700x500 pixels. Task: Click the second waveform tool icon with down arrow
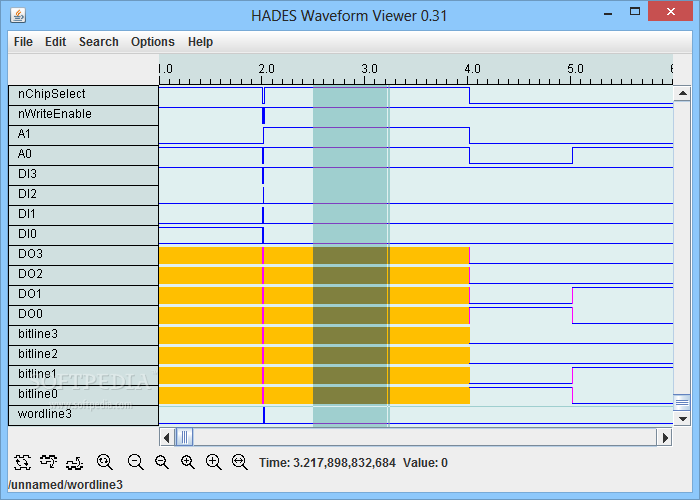48,462
